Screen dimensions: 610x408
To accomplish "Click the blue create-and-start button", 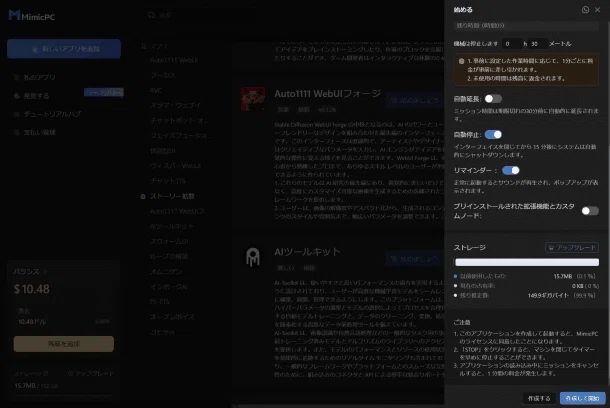I will [x=582, y=398].
